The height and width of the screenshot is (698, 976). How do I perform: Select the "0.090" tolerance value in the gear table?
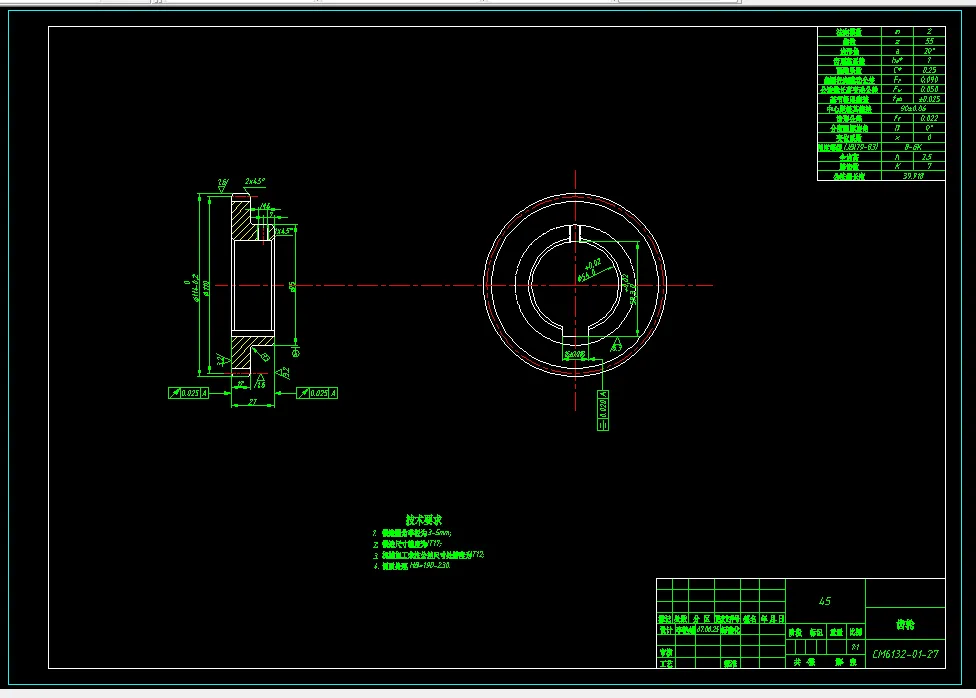[929, 80]
